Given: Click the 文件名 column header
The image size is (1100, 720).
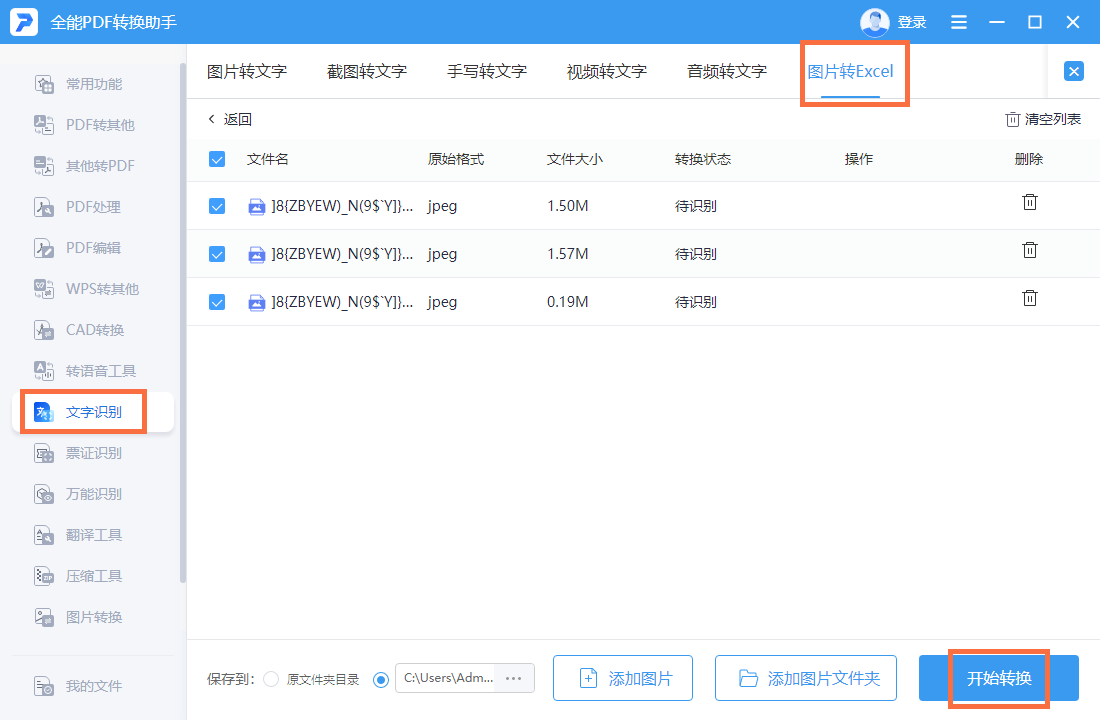Looking at the screenshot, I should [267, 159].
